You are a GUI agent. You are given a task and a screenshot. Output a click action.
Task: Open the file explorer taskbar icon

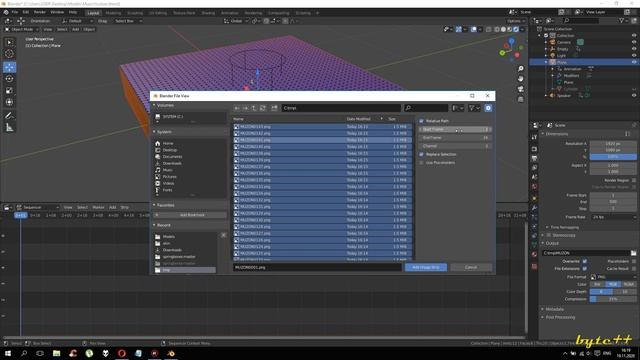(x=56, y=353)
